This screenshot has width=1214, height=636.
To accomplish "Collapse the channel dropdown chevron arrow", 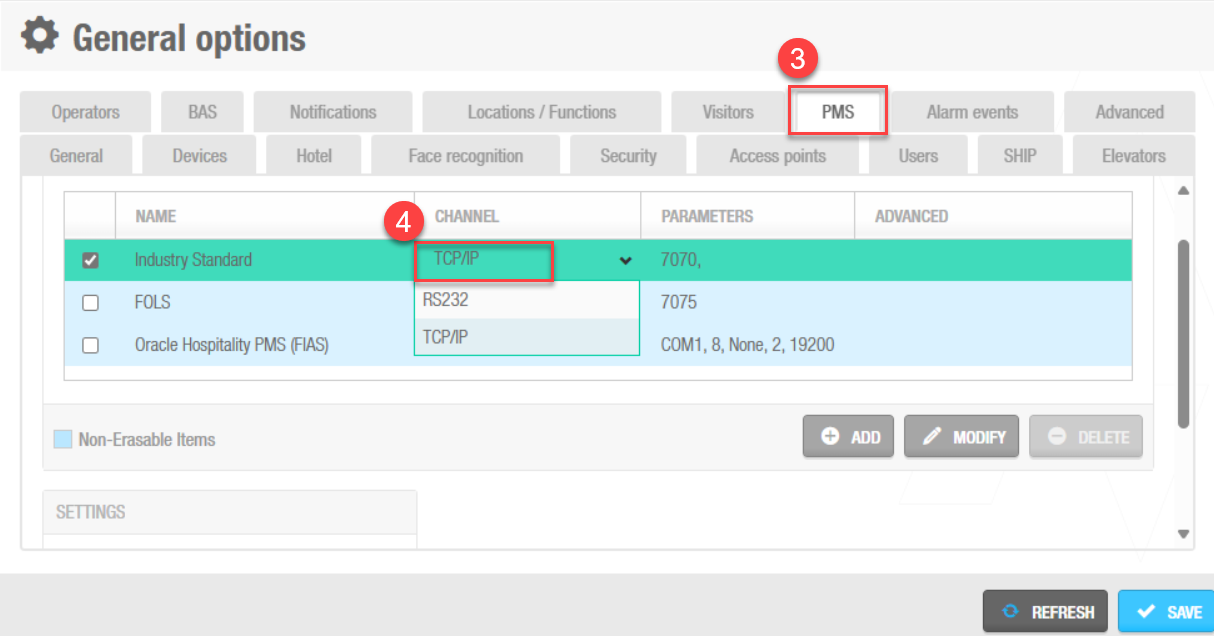I will [626, 261].
